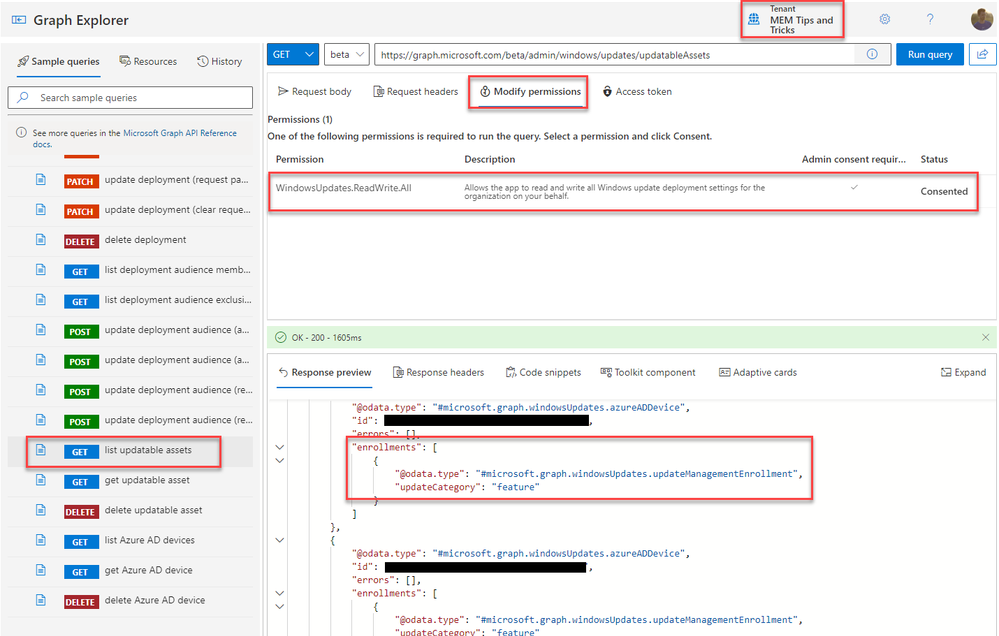Screen dimensions: 999x636
Task: Click the Run query button
Action: pyautogui.click(x=930, y=55)
